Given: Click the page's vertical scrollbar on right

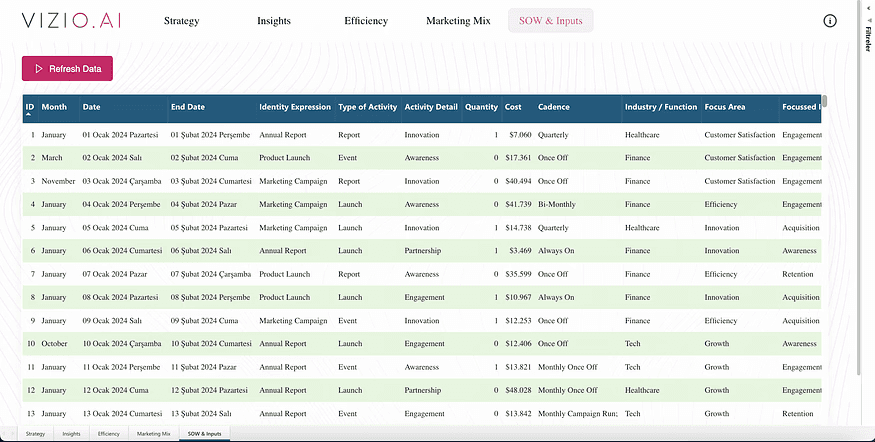Looking at the screenshot, I should coord(859,187).
